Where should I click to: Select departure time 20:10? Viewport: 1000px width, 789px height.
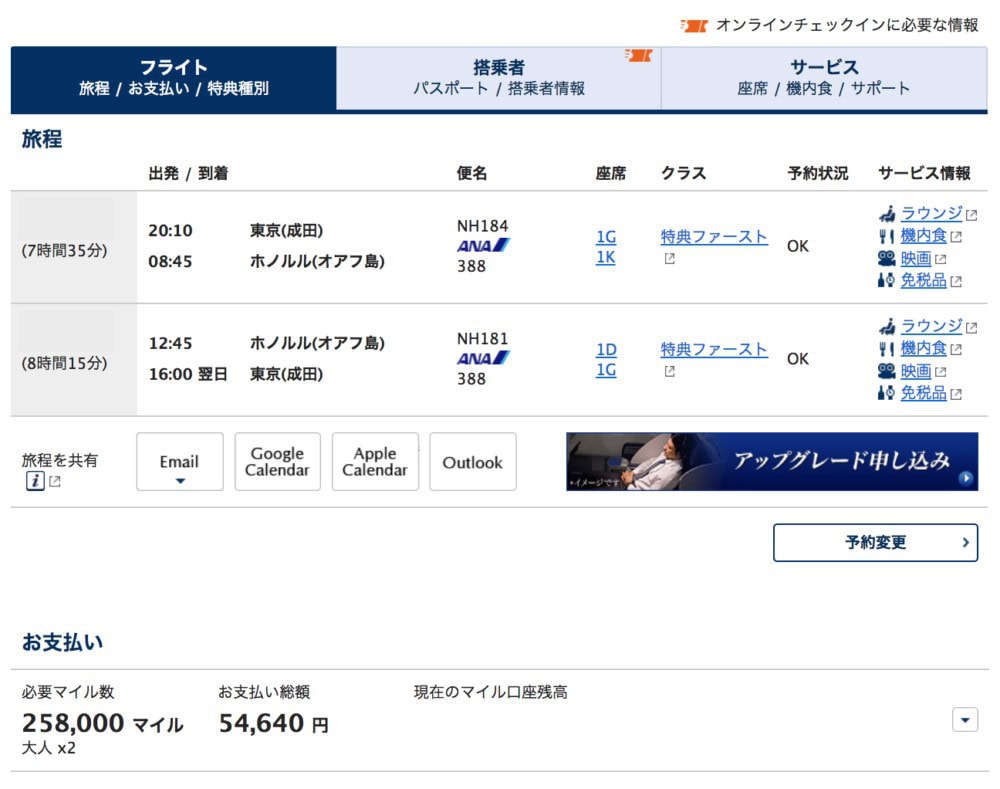(170, 230)
